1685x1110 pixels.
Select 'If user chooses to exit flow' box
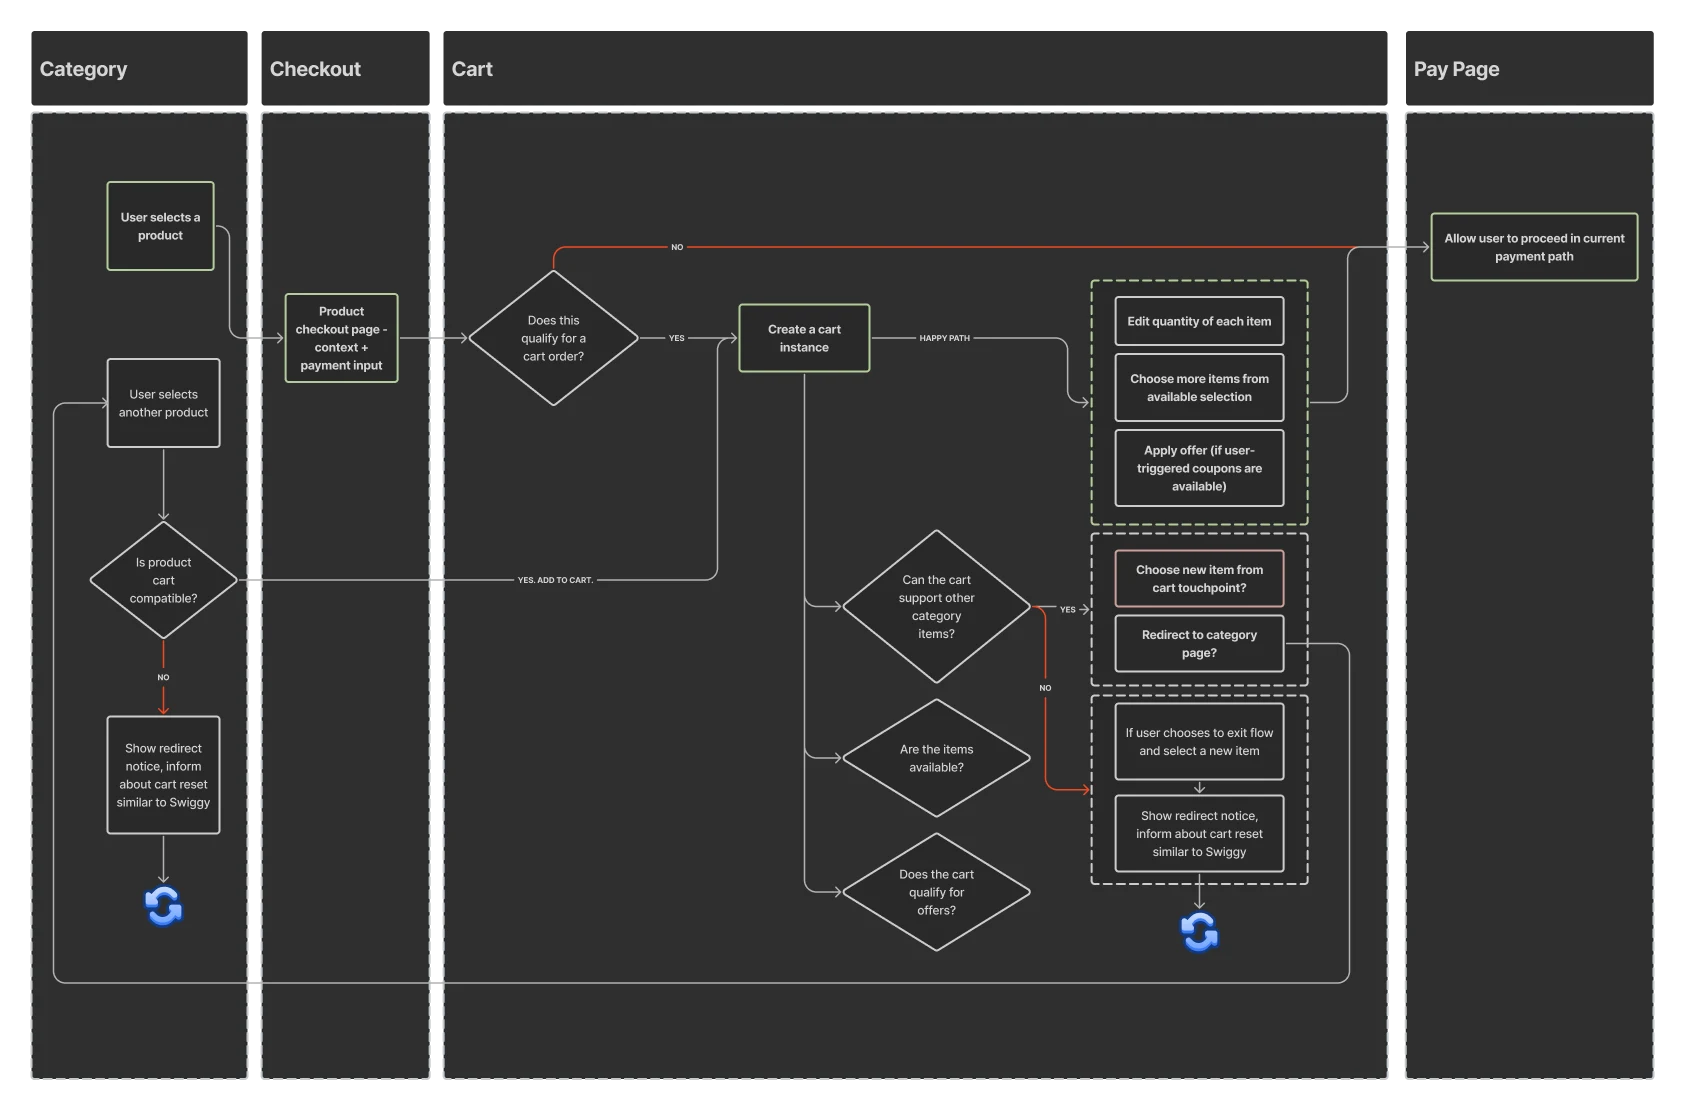coord(1199,741)
